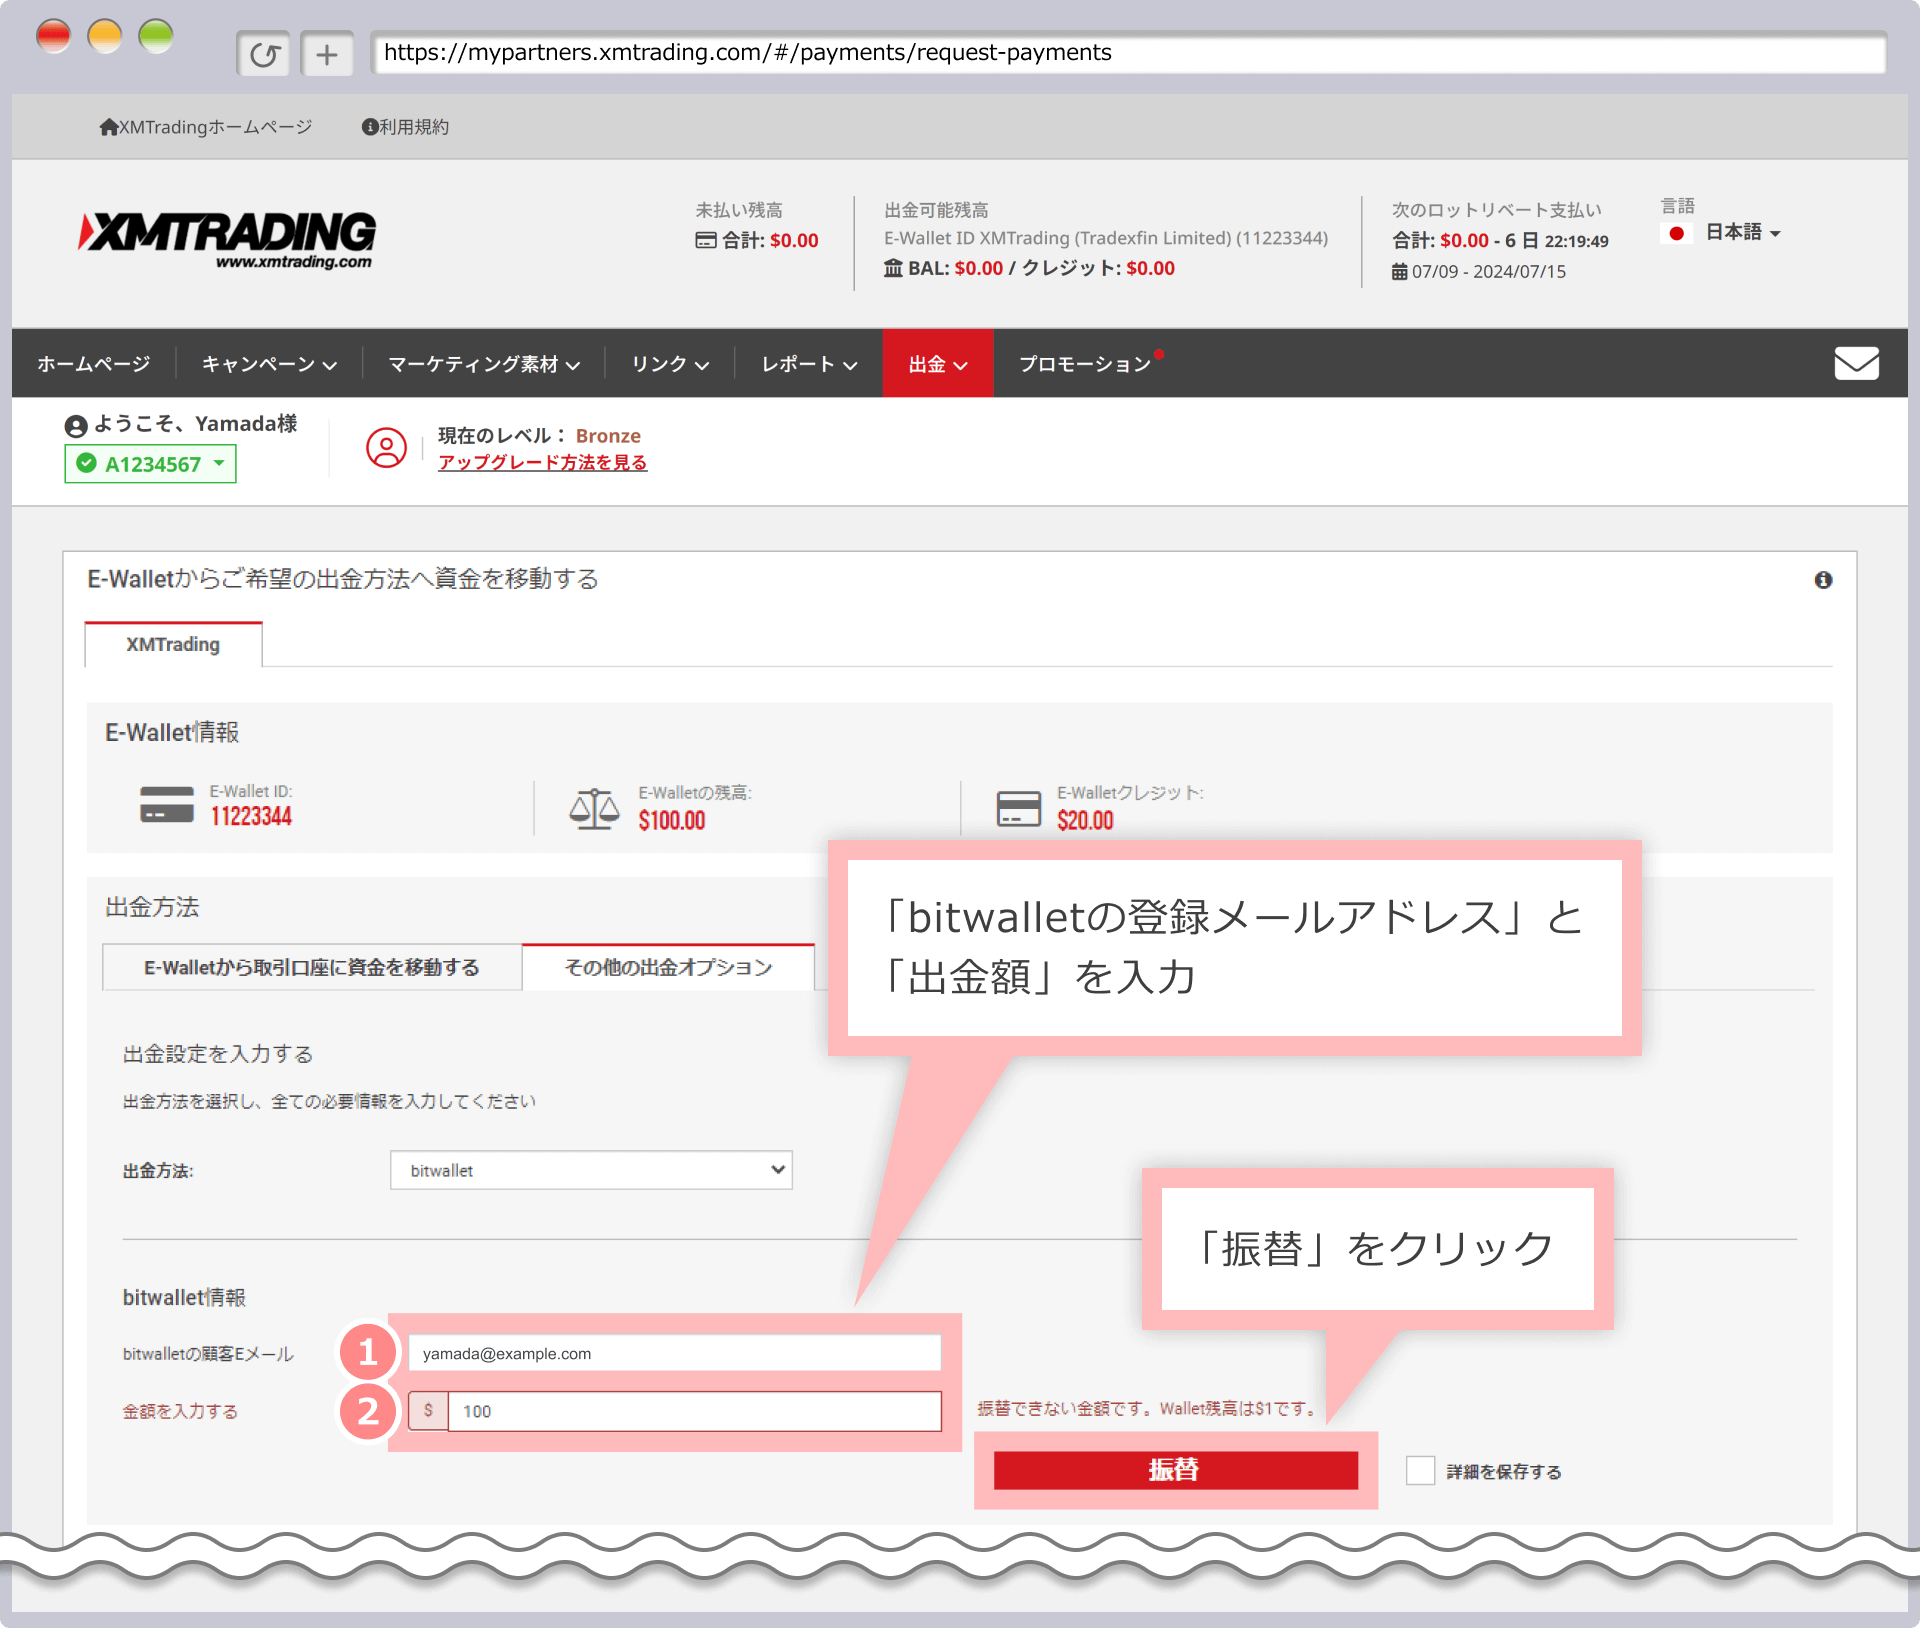Expand the A1234567 account dropdown
The image size is (1920, 1628).
151,464
